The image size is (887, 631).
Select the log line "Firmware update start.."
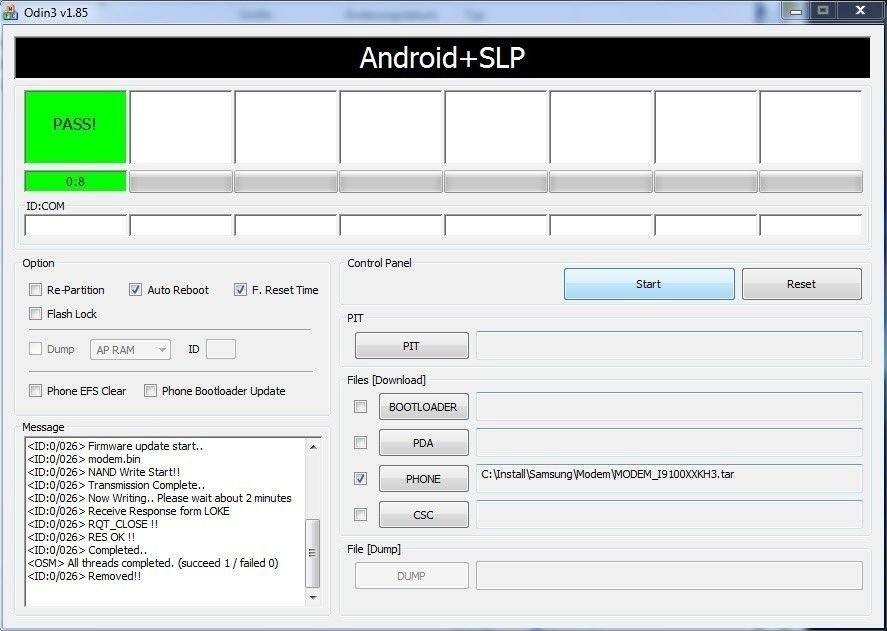(115, 446)
